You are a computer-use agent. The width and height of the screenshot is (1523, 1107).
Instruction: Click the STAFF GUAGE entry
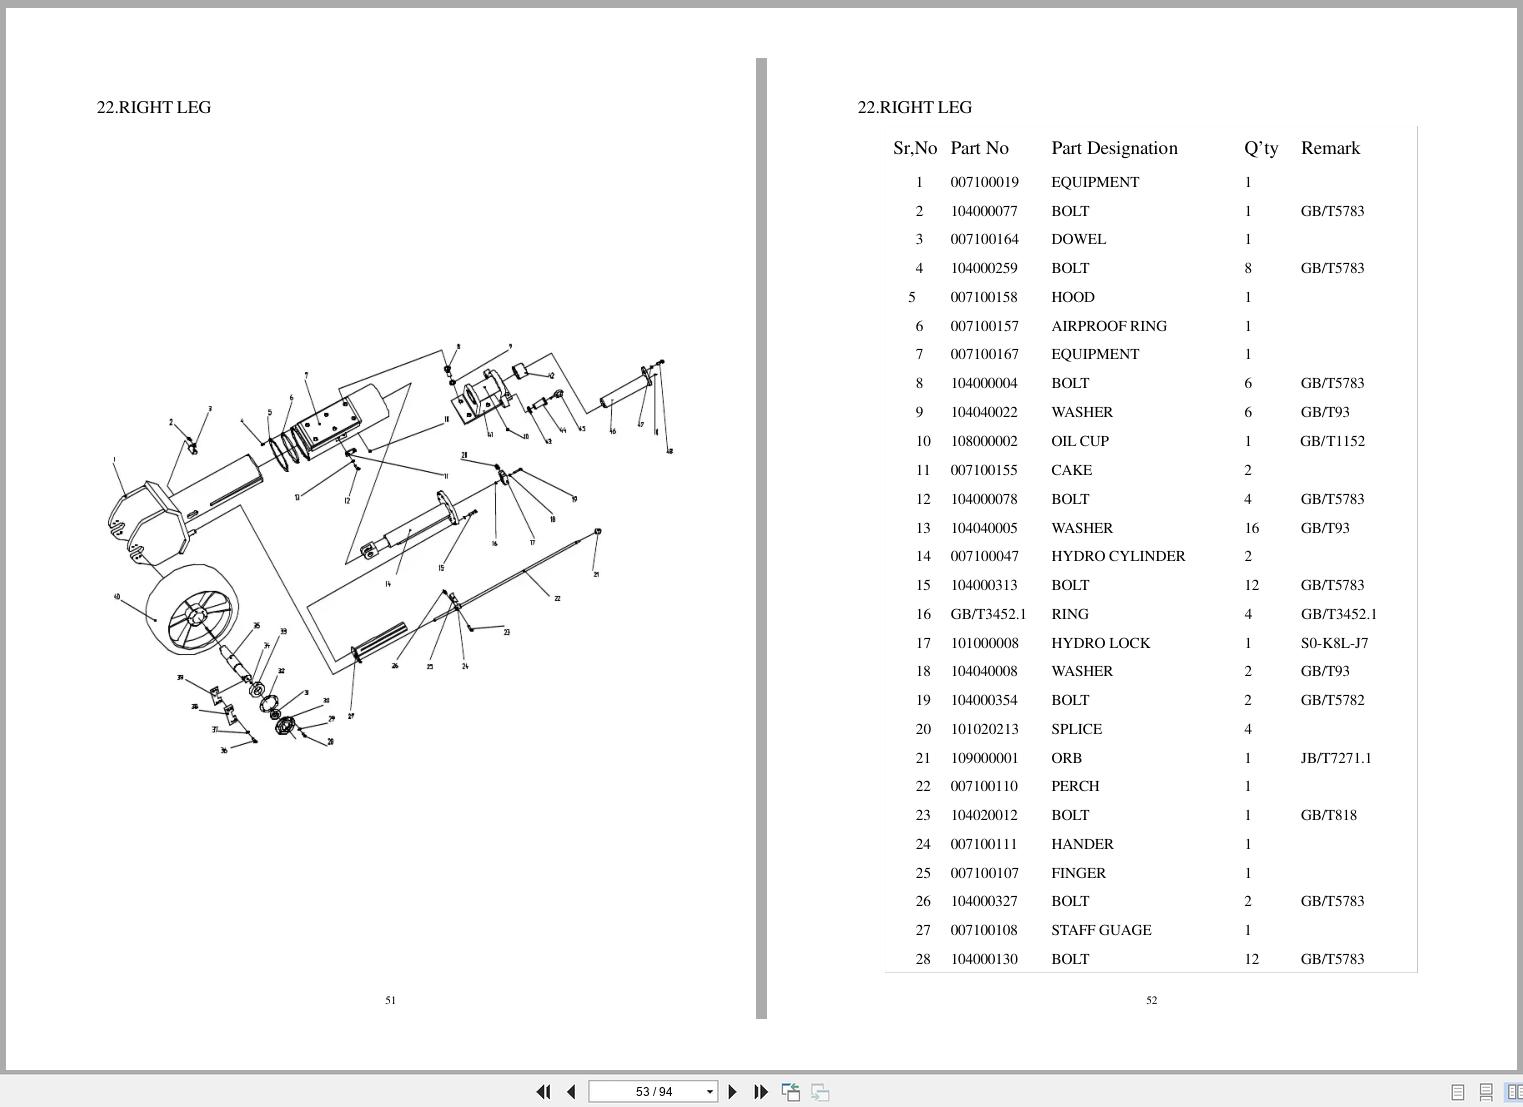pyautogui.click(x=1101, y=930)
